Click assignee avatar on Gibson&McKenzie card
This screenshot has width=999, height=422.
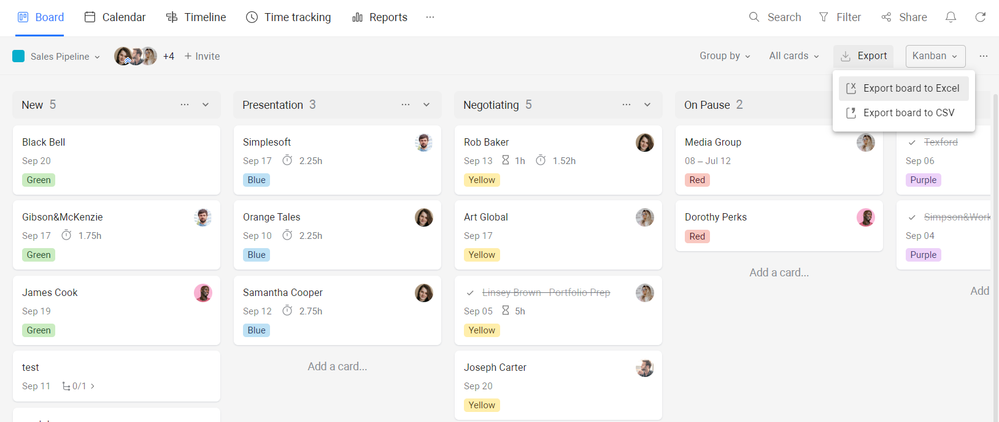click(203, 217)
